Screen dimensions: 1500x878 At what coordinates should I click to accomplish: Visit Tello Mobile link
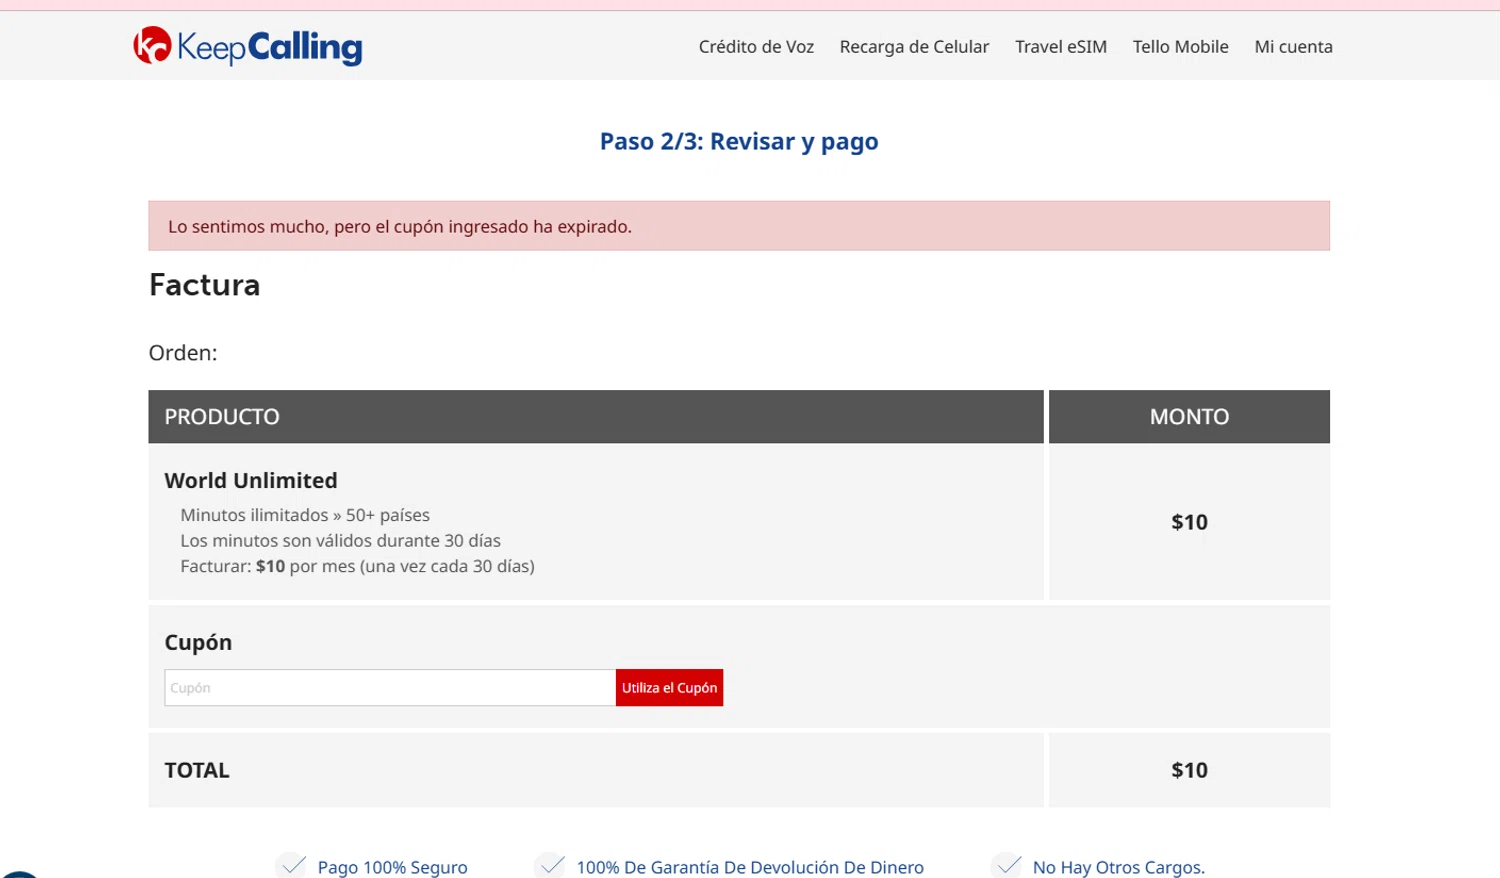click(x=1180, y=47)
